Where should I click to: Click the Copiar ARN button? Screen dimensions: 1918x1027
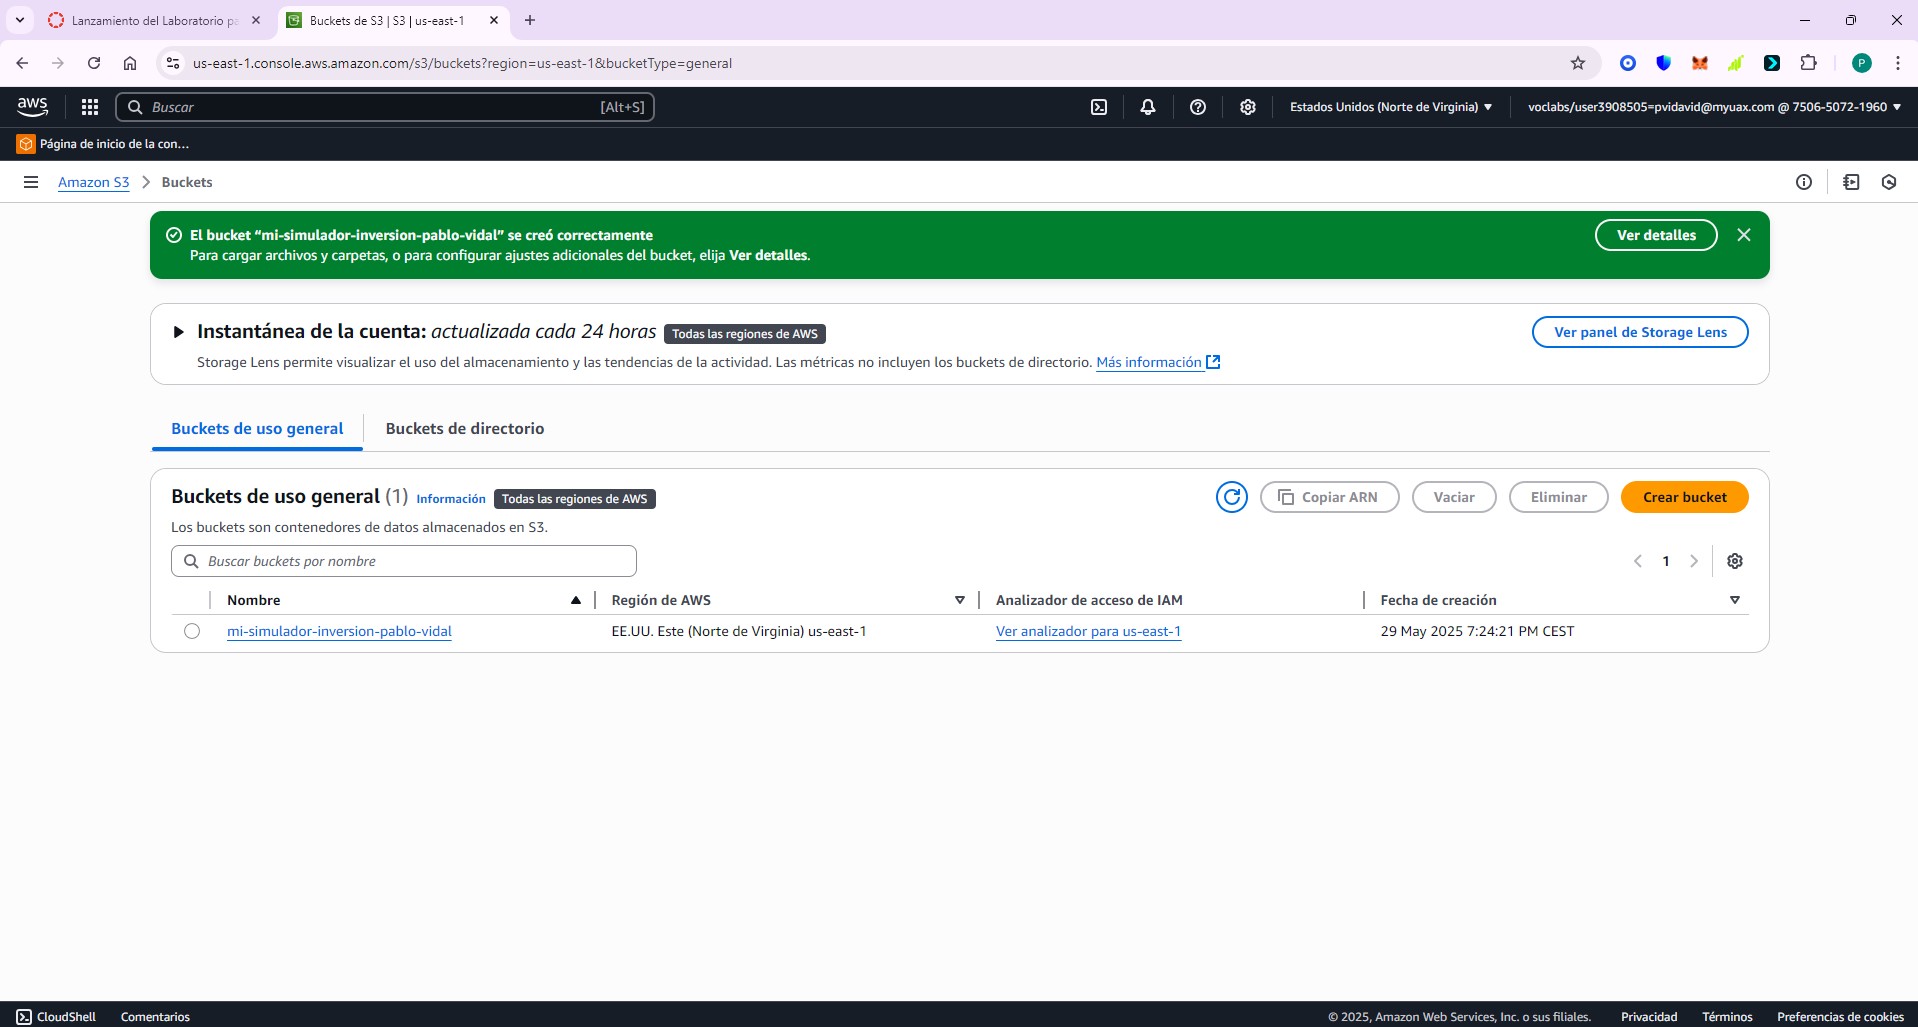pos(1330,497)
